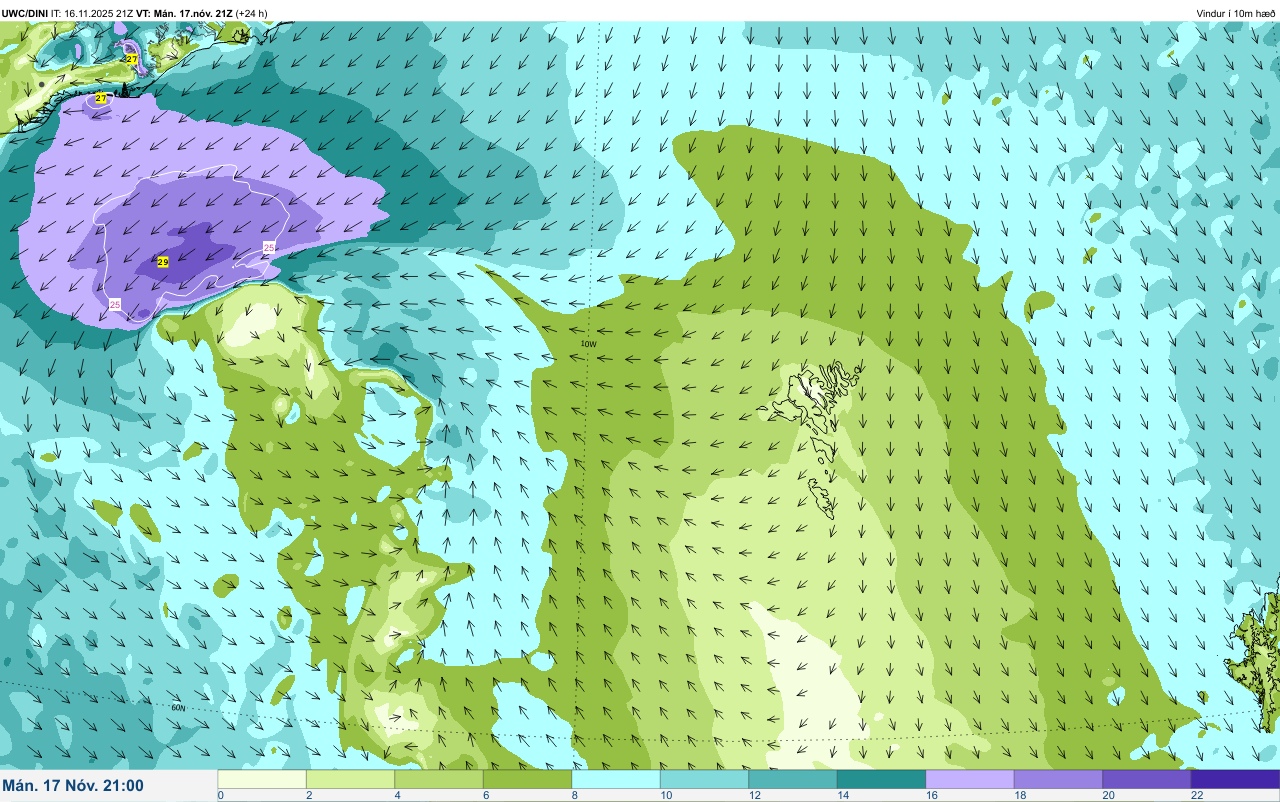The width and height of the screenshot is (1280, 802).
Task: Click the yellow "29" wind maximum label
Action: point(163,262)
